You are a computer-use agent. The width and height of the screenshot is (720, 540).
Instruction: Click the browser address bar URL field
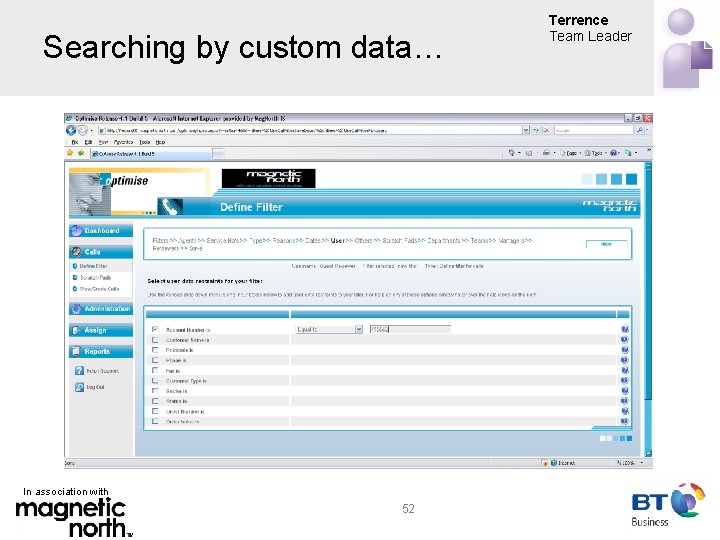[x=310, y=130]
